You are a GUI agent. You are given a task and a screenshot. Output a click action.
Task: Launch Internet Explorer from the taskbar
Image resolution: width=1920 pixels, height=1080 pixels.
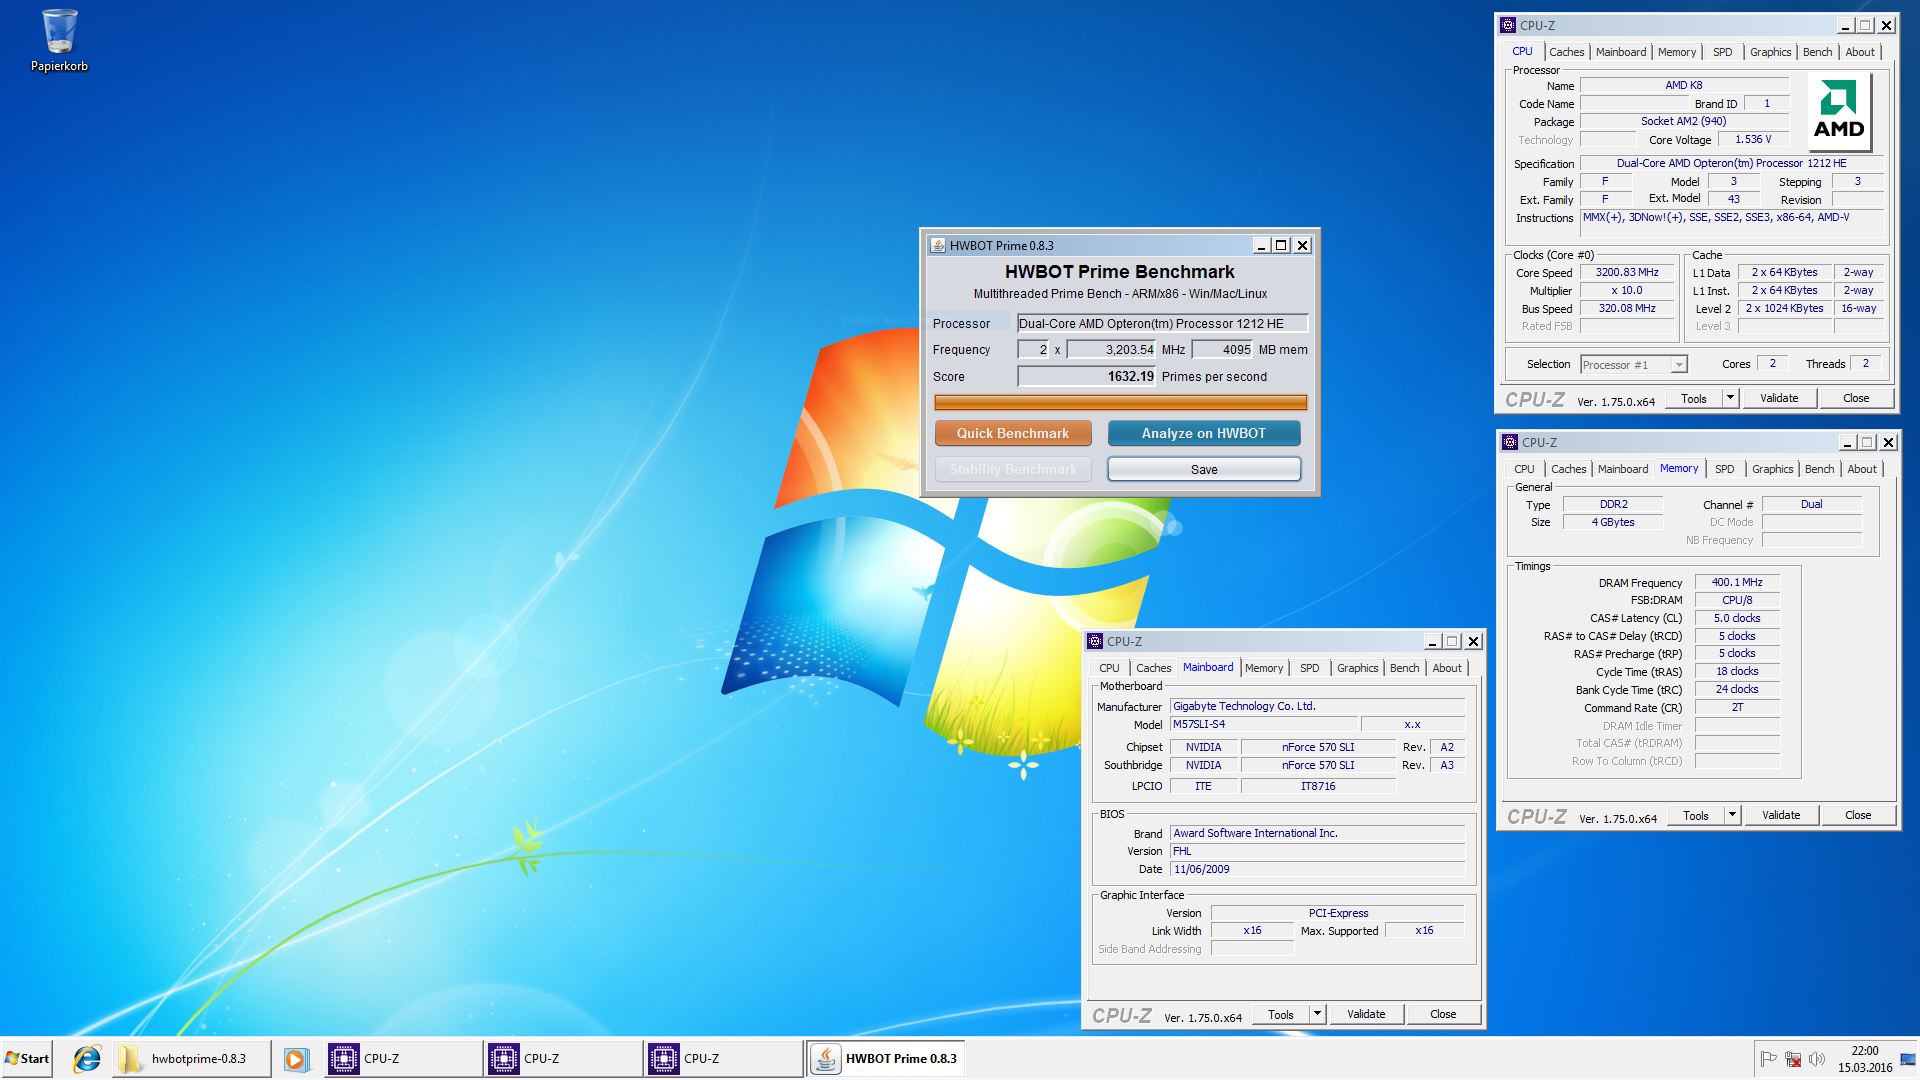pyautogui.click(x=87, y=1059)
